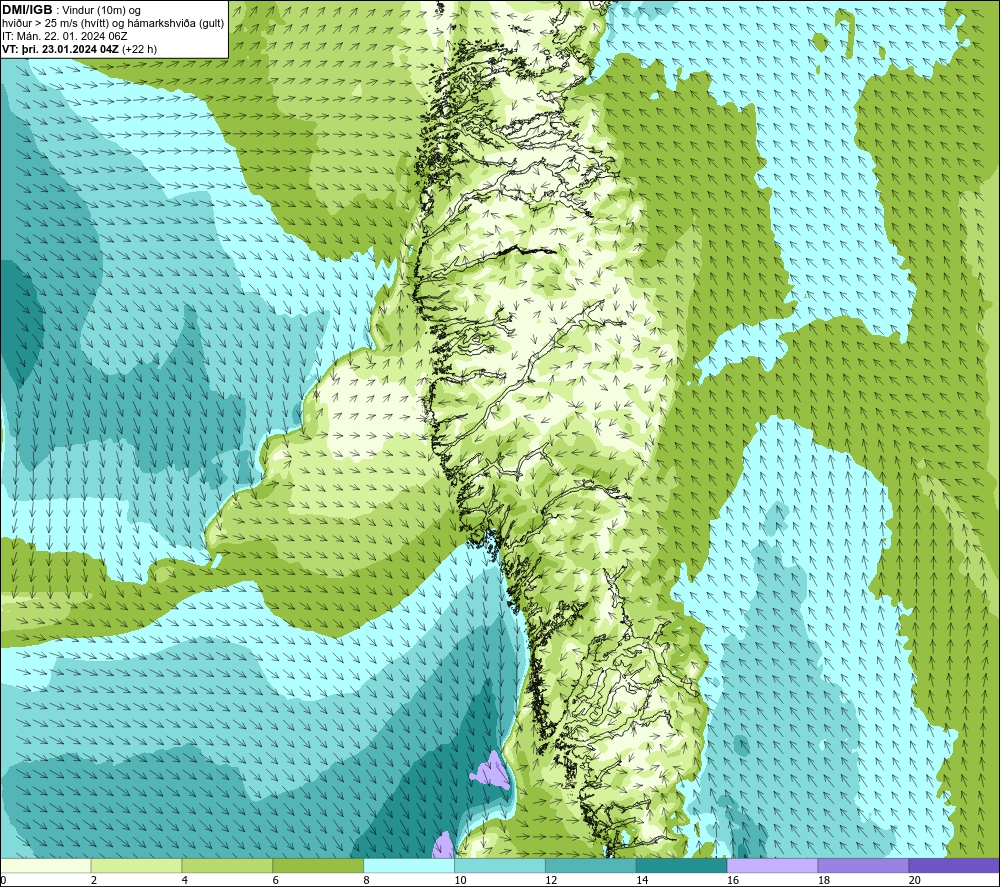The height and width of the screenshot is (887, 1000).
Task: Select the olive green 6–8 m/s legend swatch
Action: coord(318,866)
